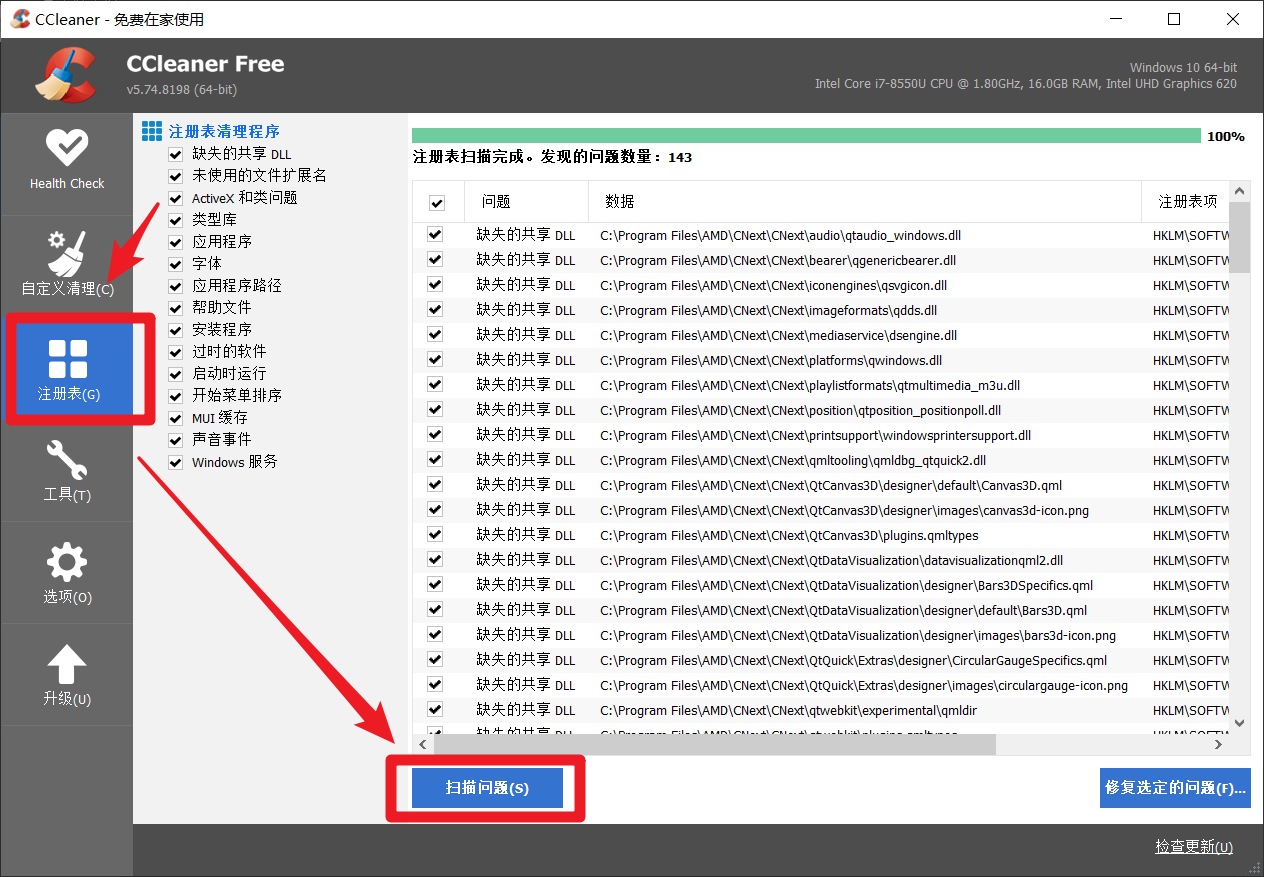1264x877 pixels.
Task: Uncheck 开始菜单排序 option
Action: [x=176, y=396]
